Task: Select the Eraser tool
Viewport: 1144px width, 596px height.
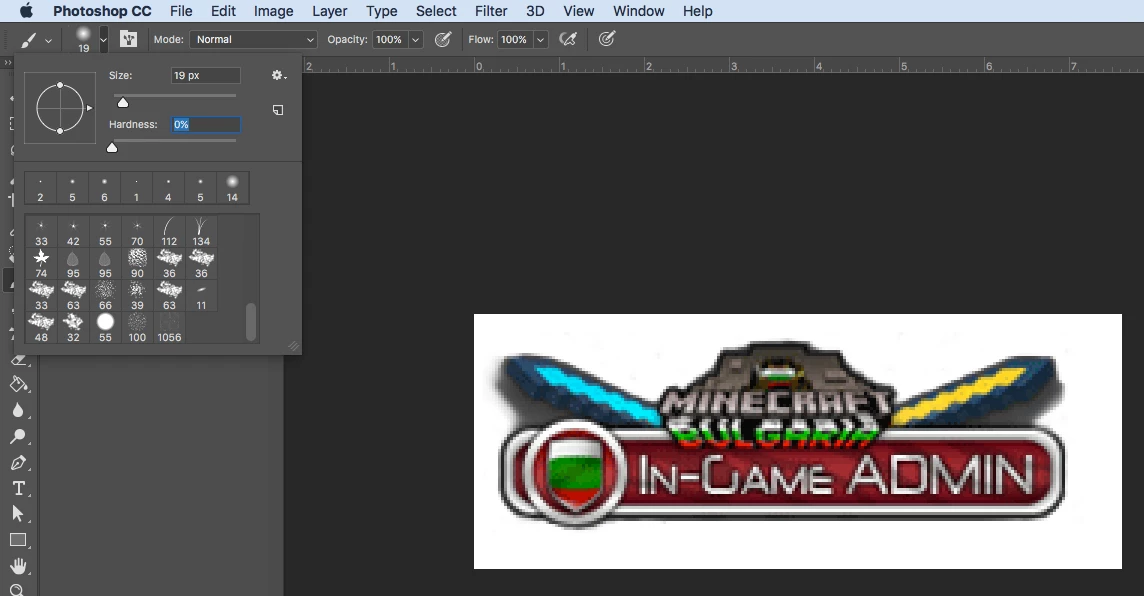Action: pyautogui.click(x=18, y=360)
